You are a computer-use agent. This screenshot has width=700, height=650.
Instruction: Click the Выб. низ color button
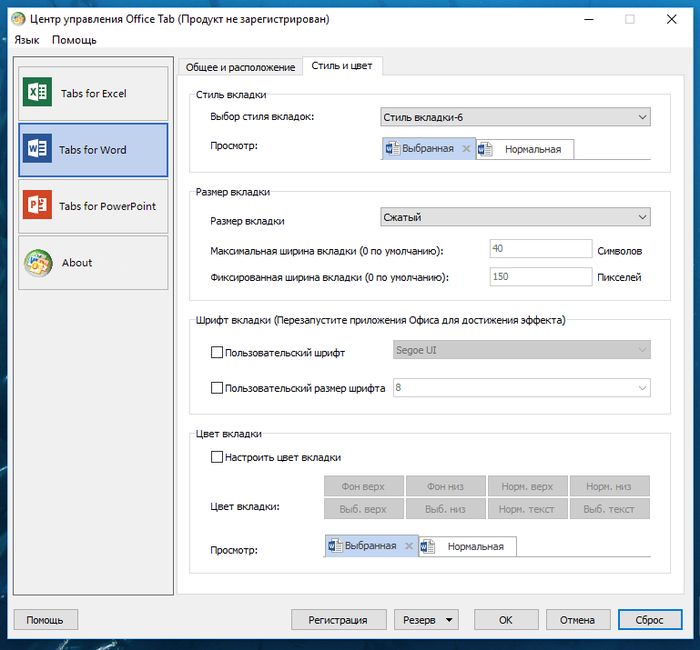(x=446, y=508)
